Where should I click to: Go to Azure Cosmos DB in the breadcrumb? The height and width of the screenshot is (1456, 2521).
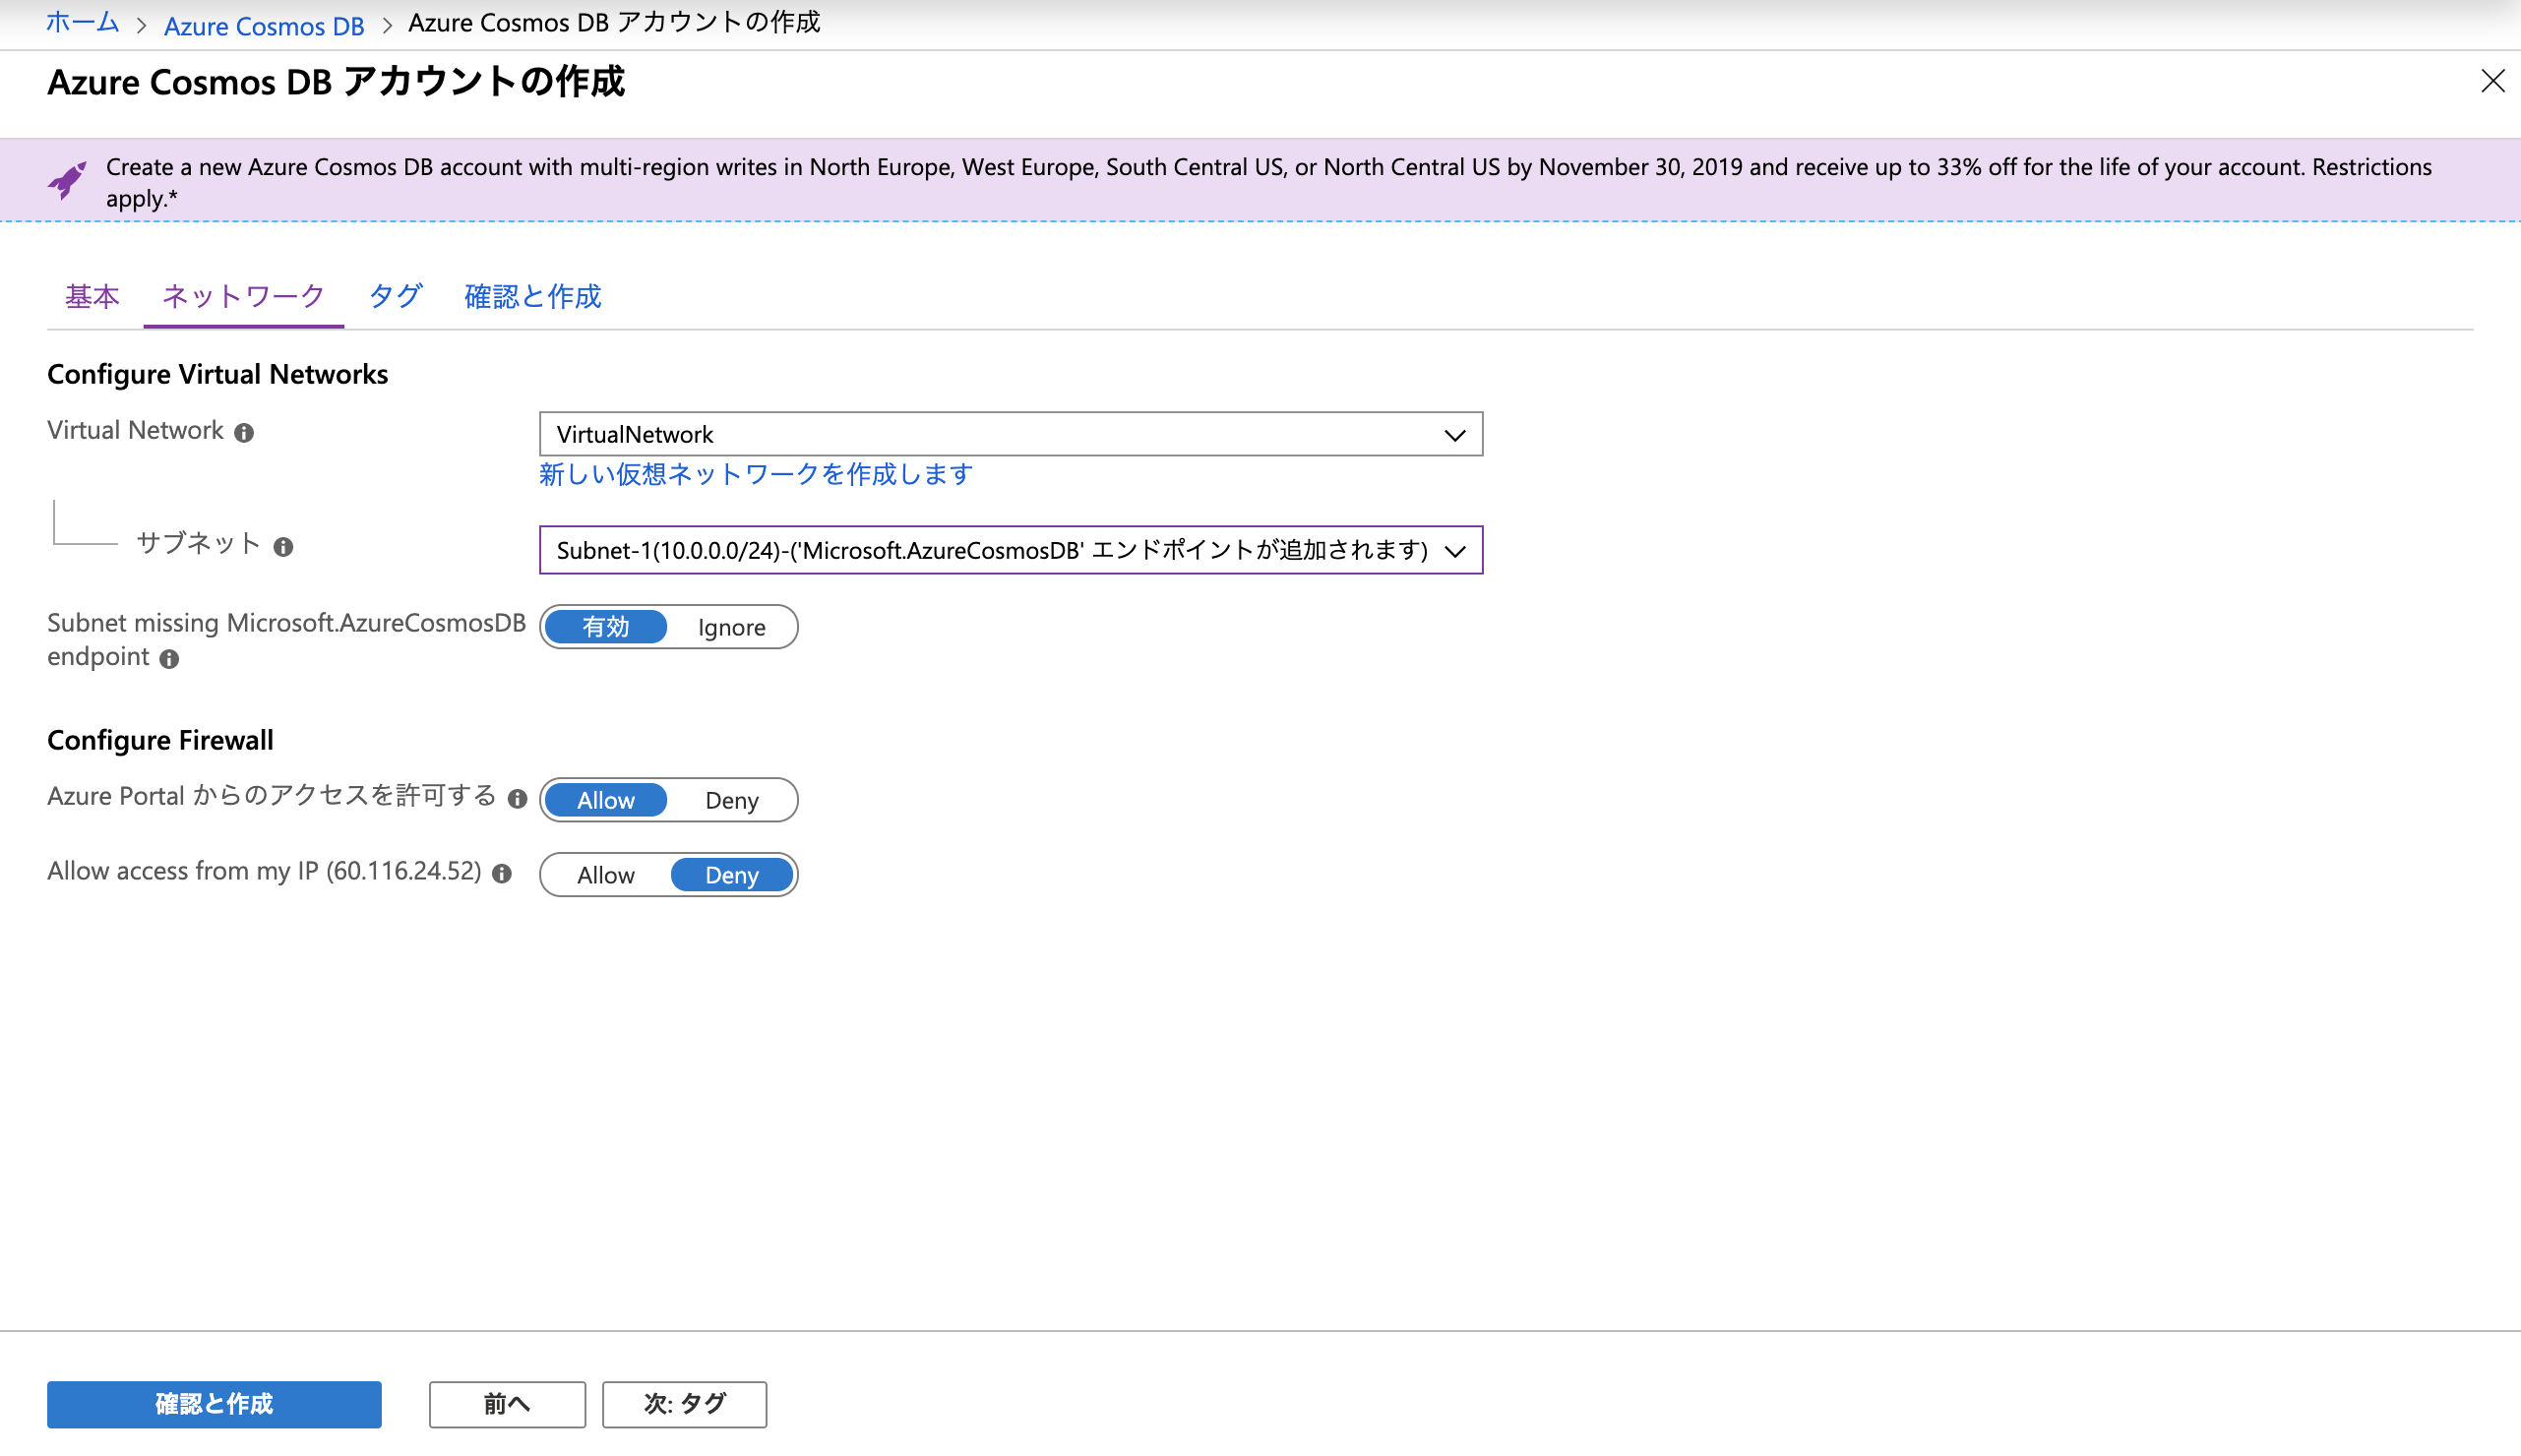264,25
